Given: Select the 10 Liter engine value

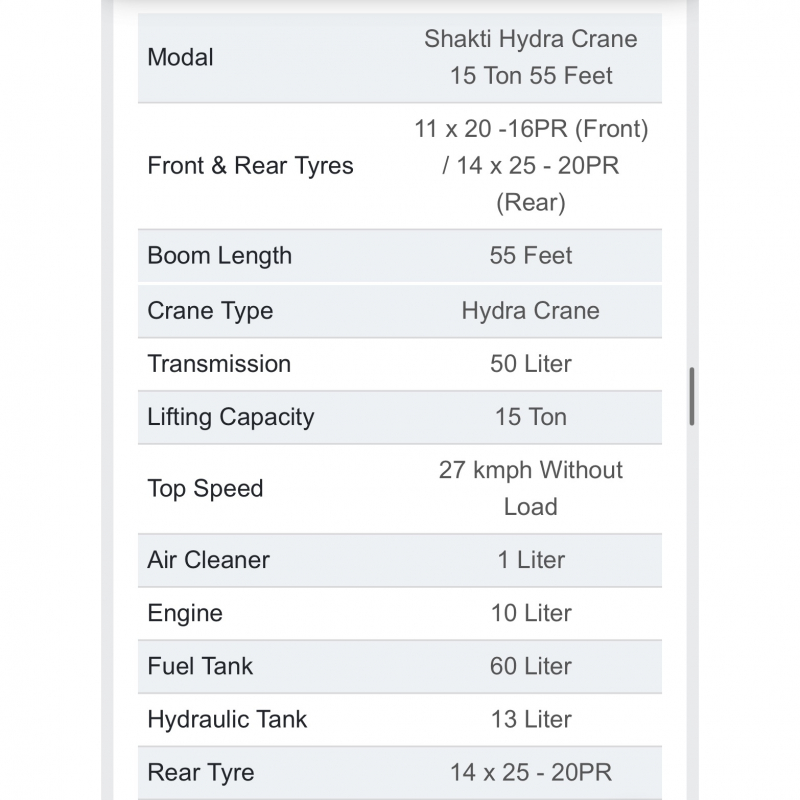Looking at the screenshot, I should 531,613.
